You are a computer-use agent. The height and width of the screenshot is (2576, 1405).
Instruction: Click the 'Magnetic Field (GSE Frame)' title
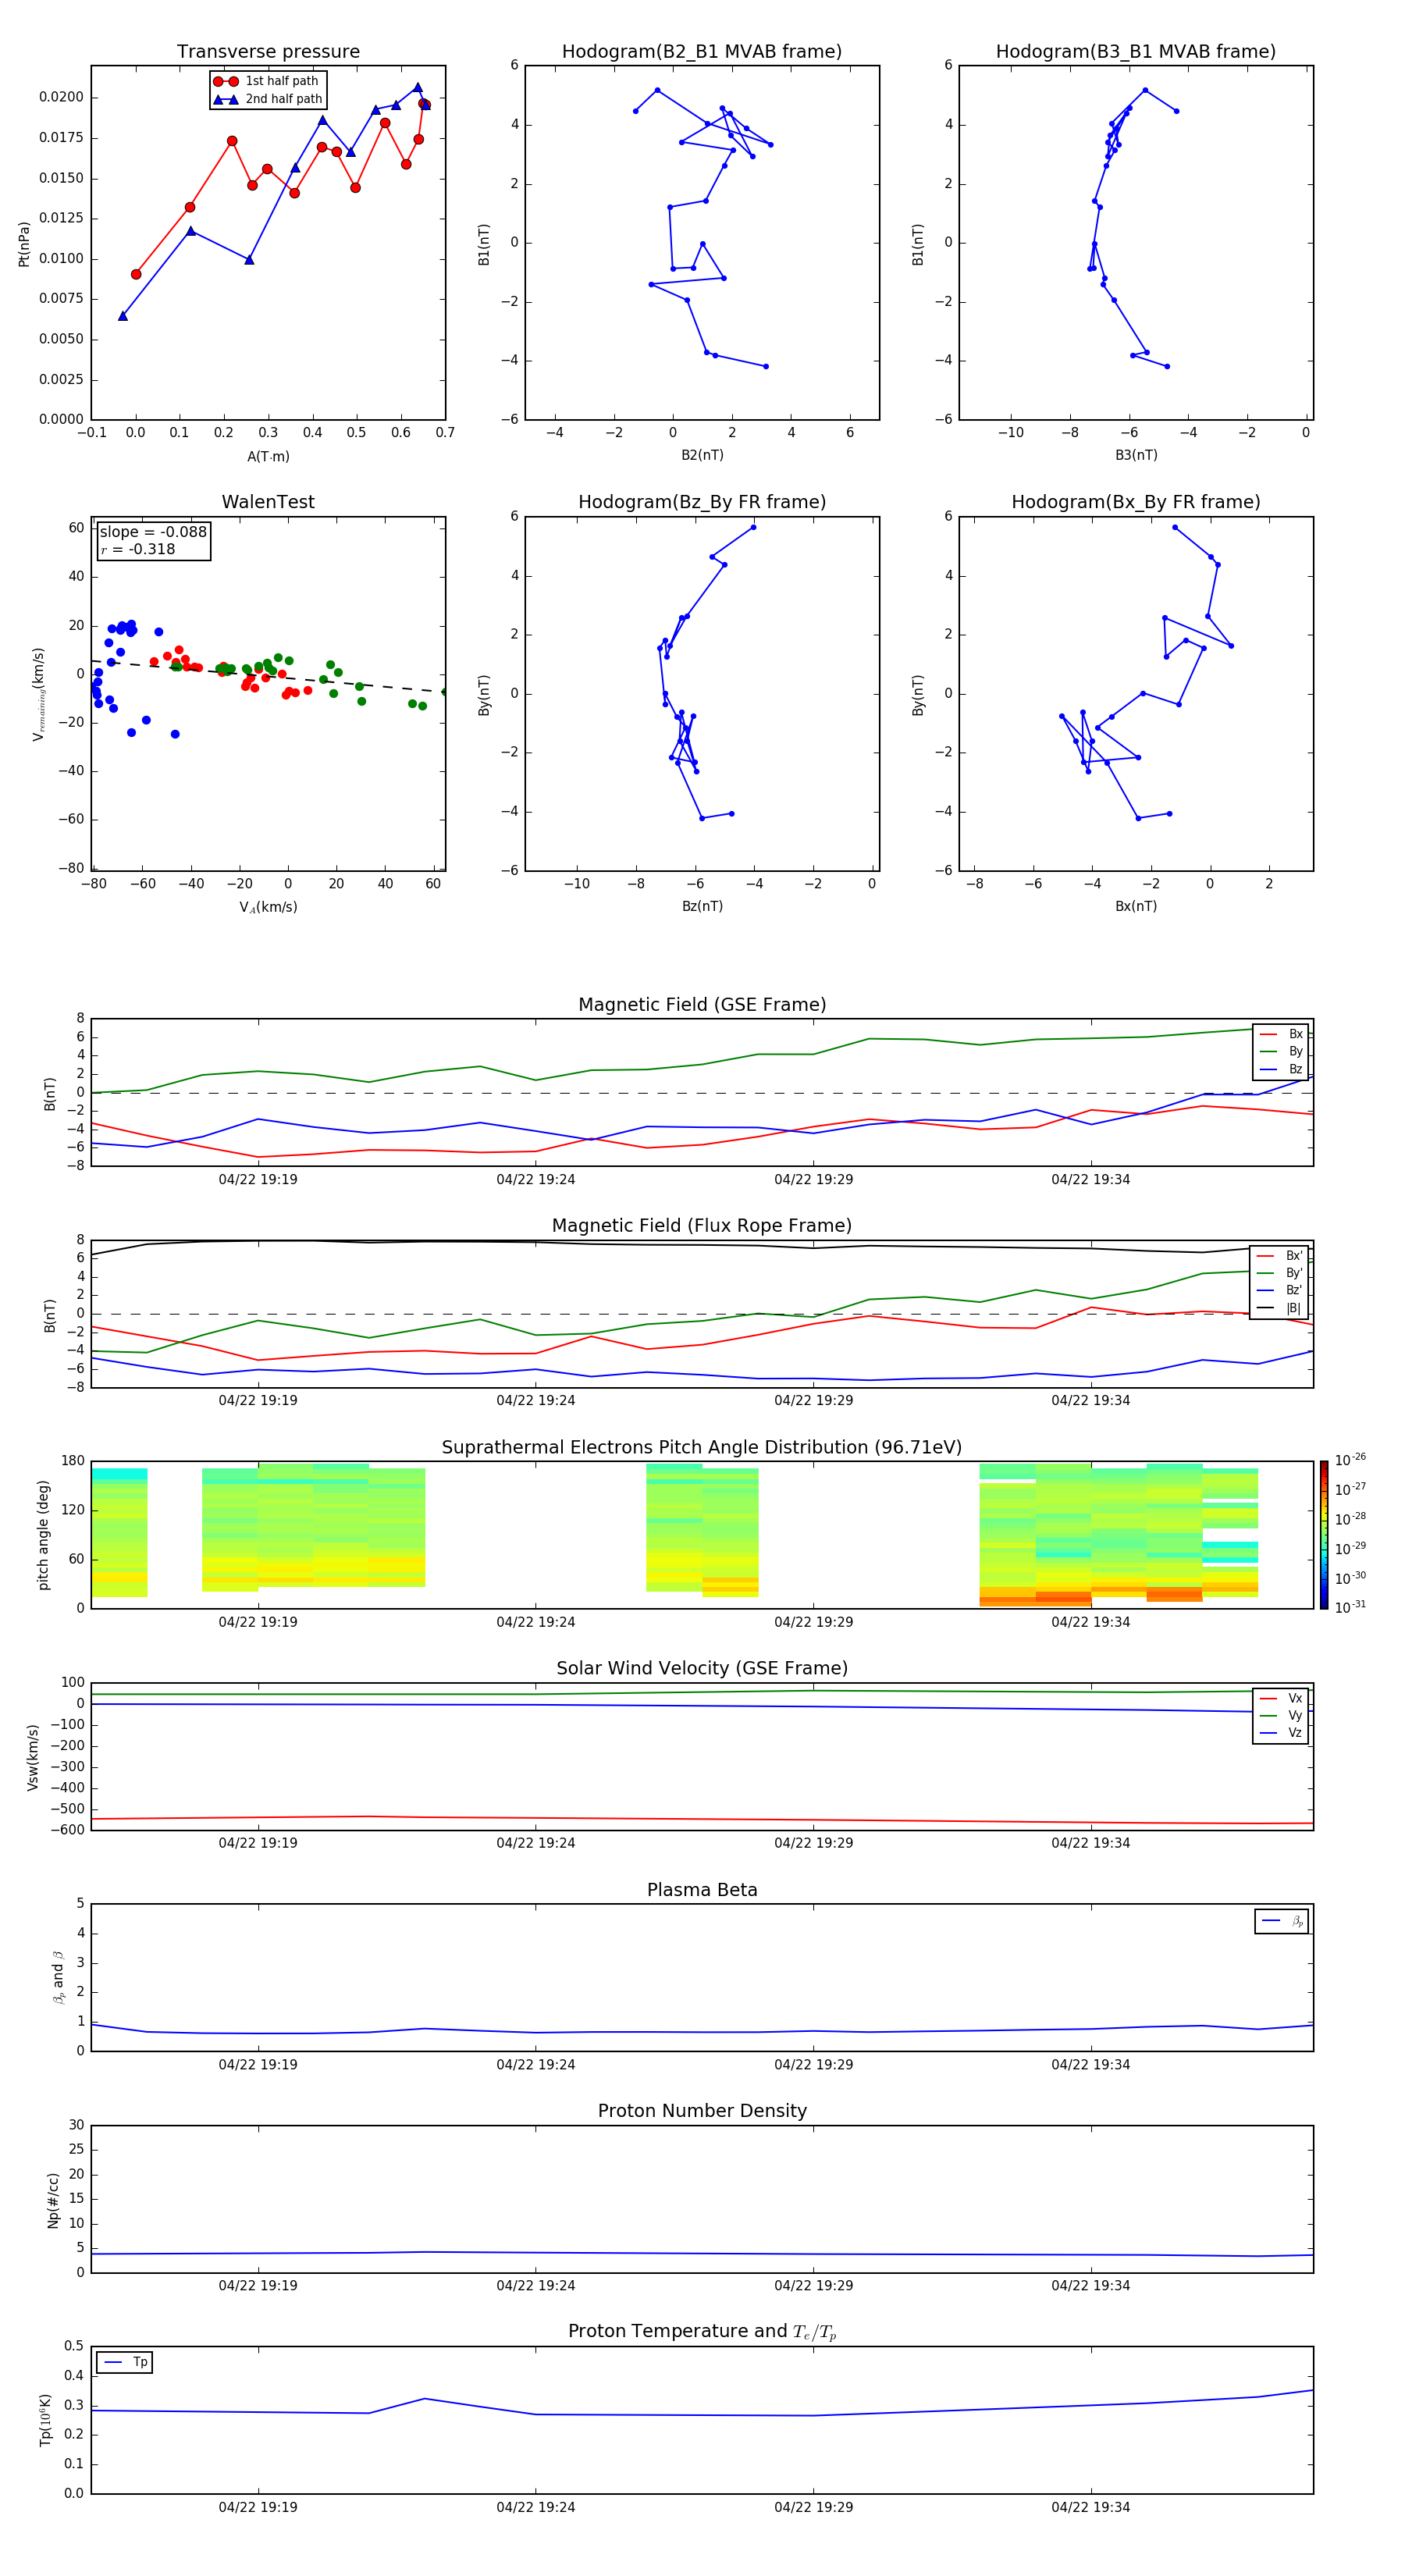point(702,1004)
